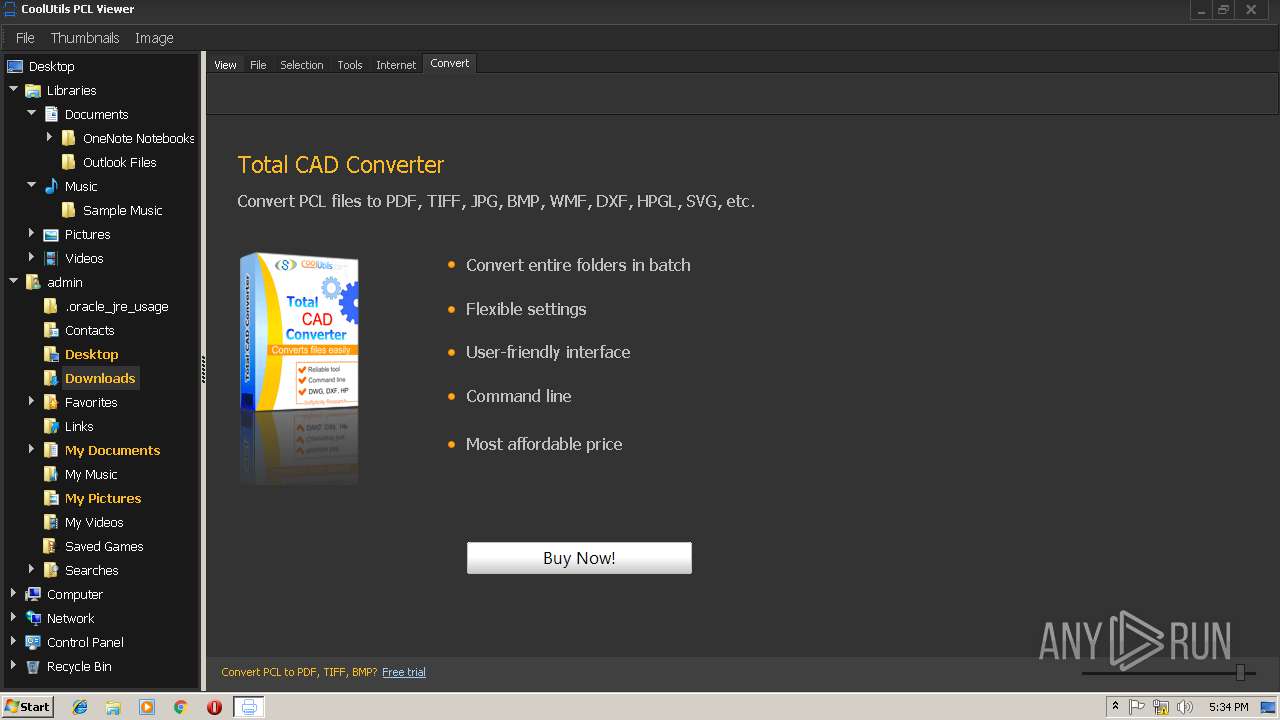Click the Libraries folder icon

point(33,90)
